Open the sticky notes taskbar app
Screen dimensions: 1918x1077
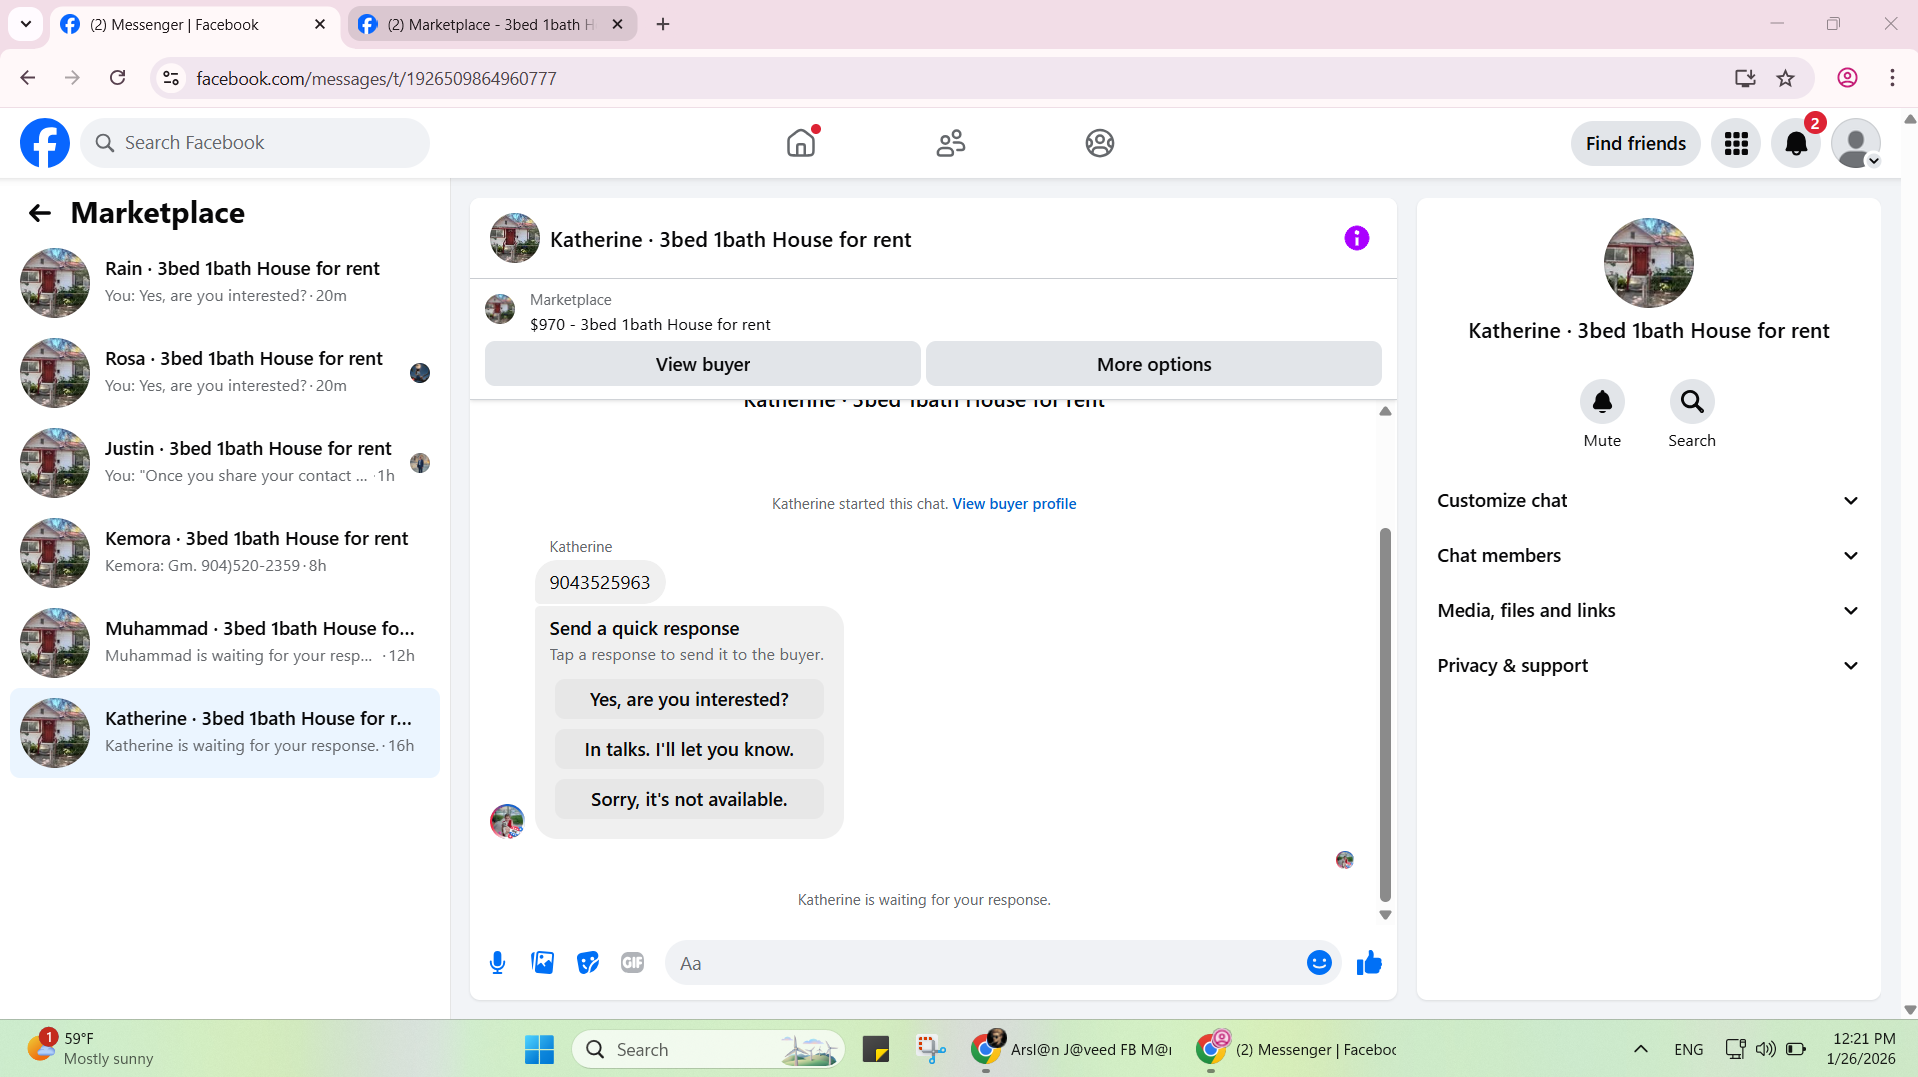[x=876, y=1049]
